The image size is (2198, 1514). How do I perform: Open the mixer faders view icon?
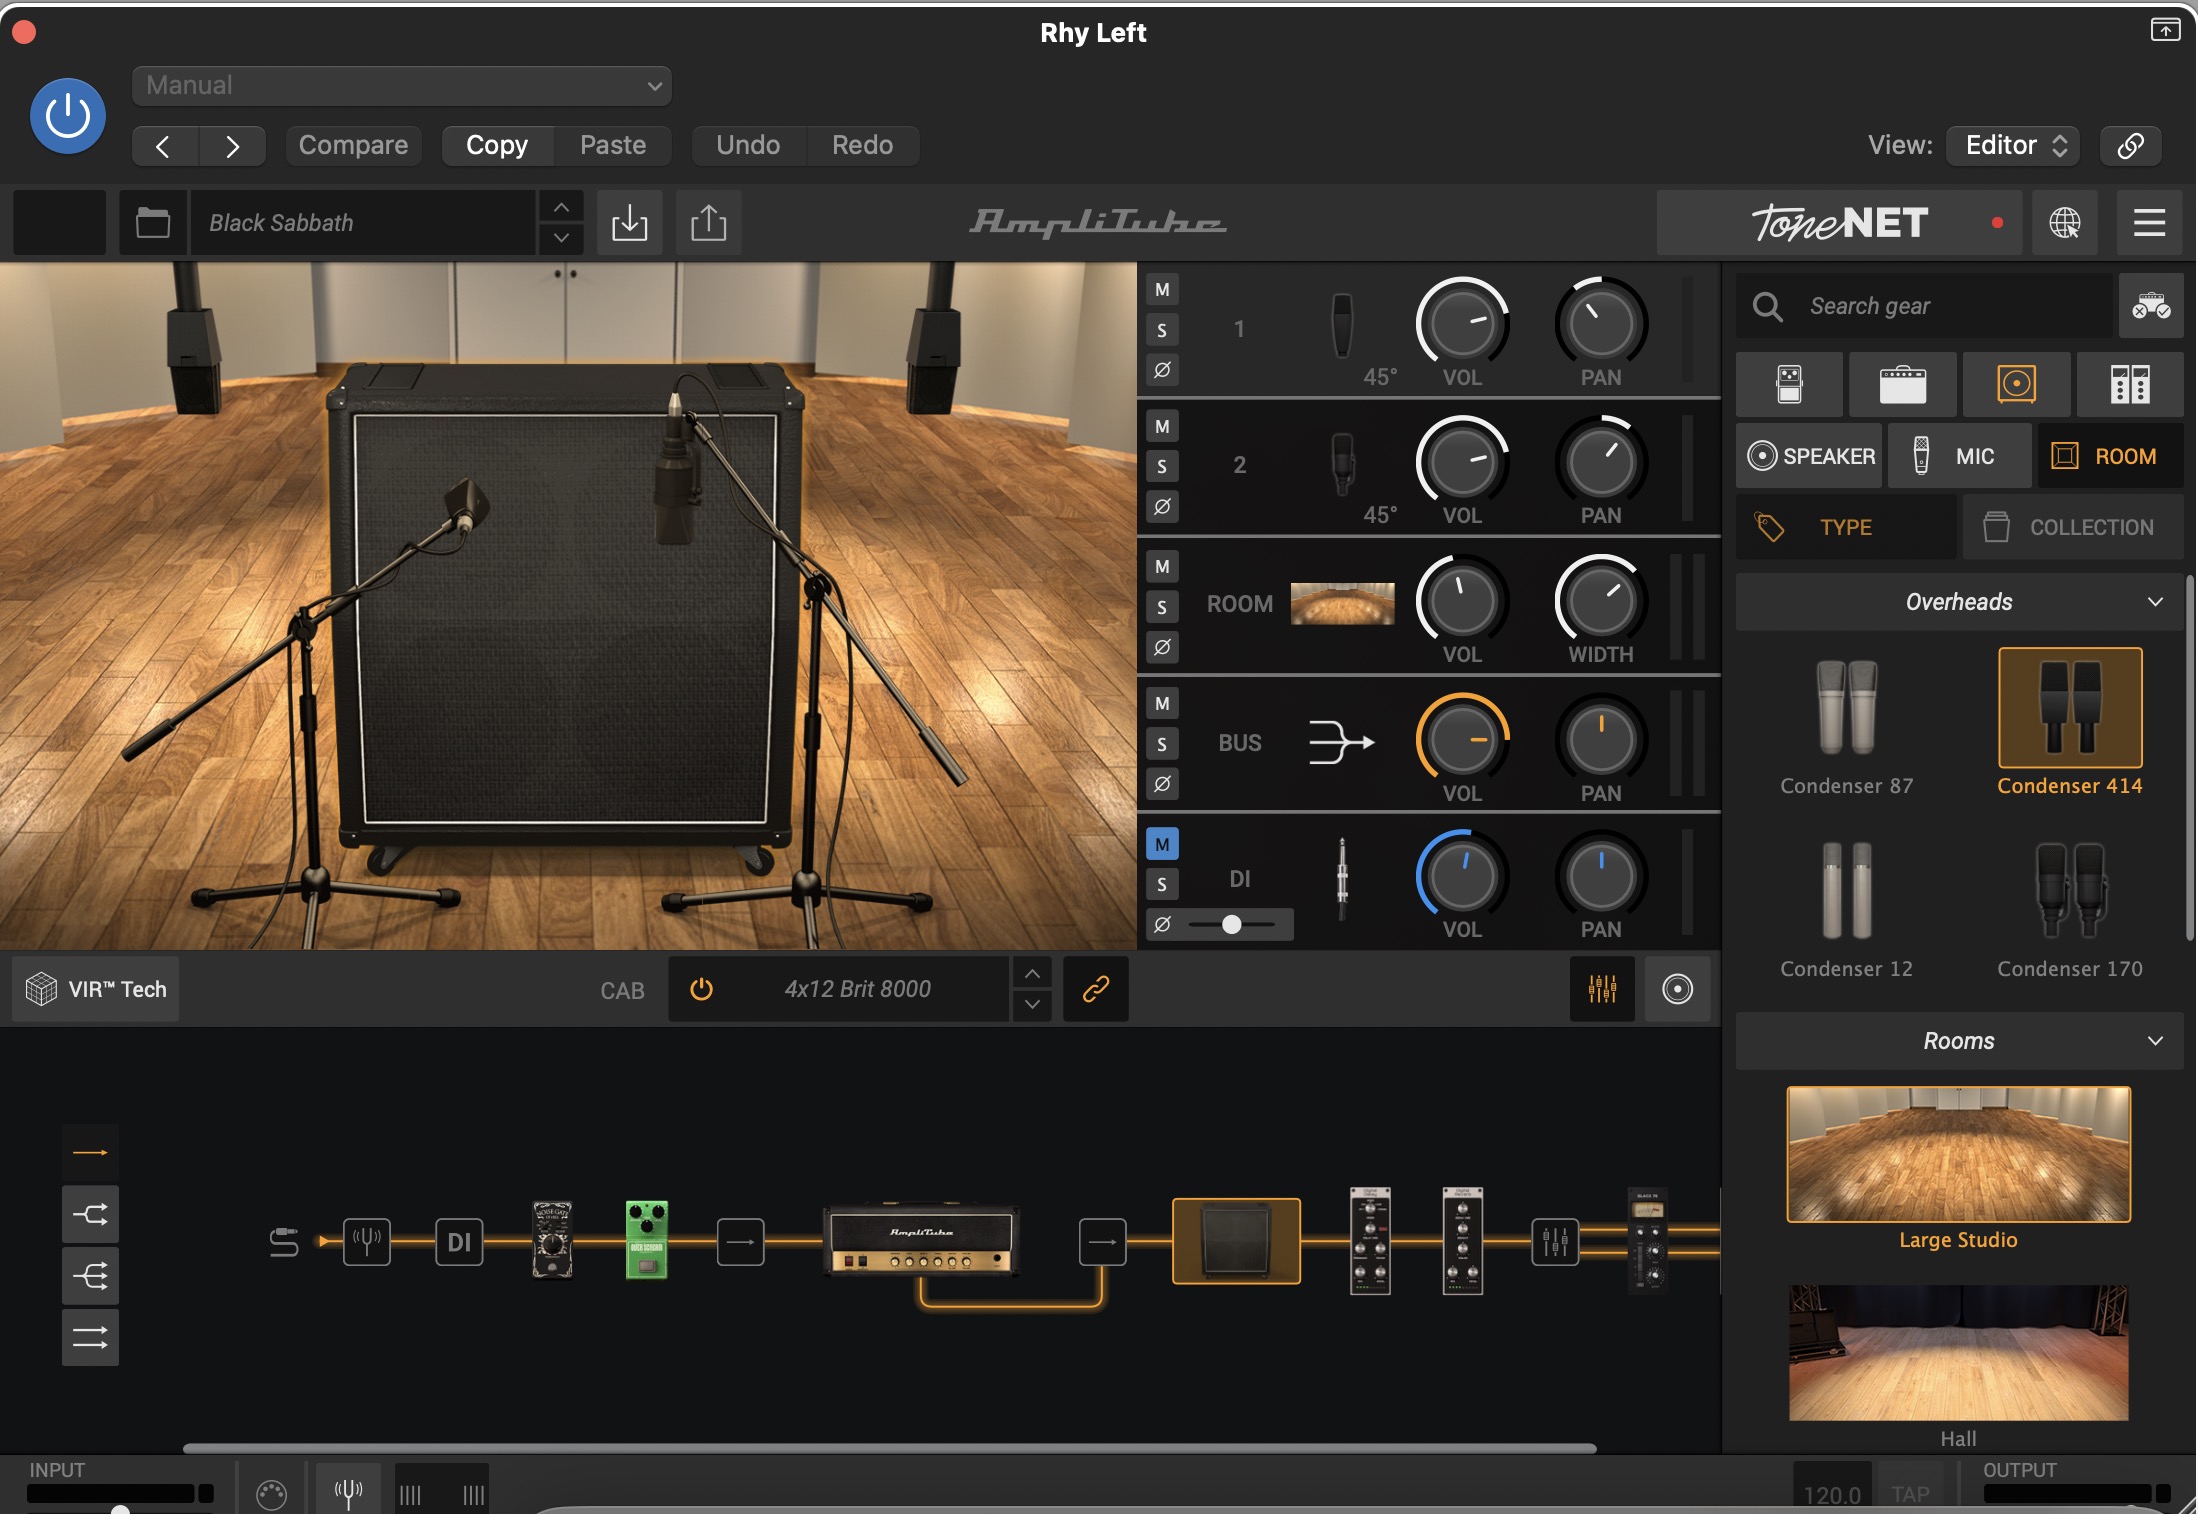[1602, 989]
